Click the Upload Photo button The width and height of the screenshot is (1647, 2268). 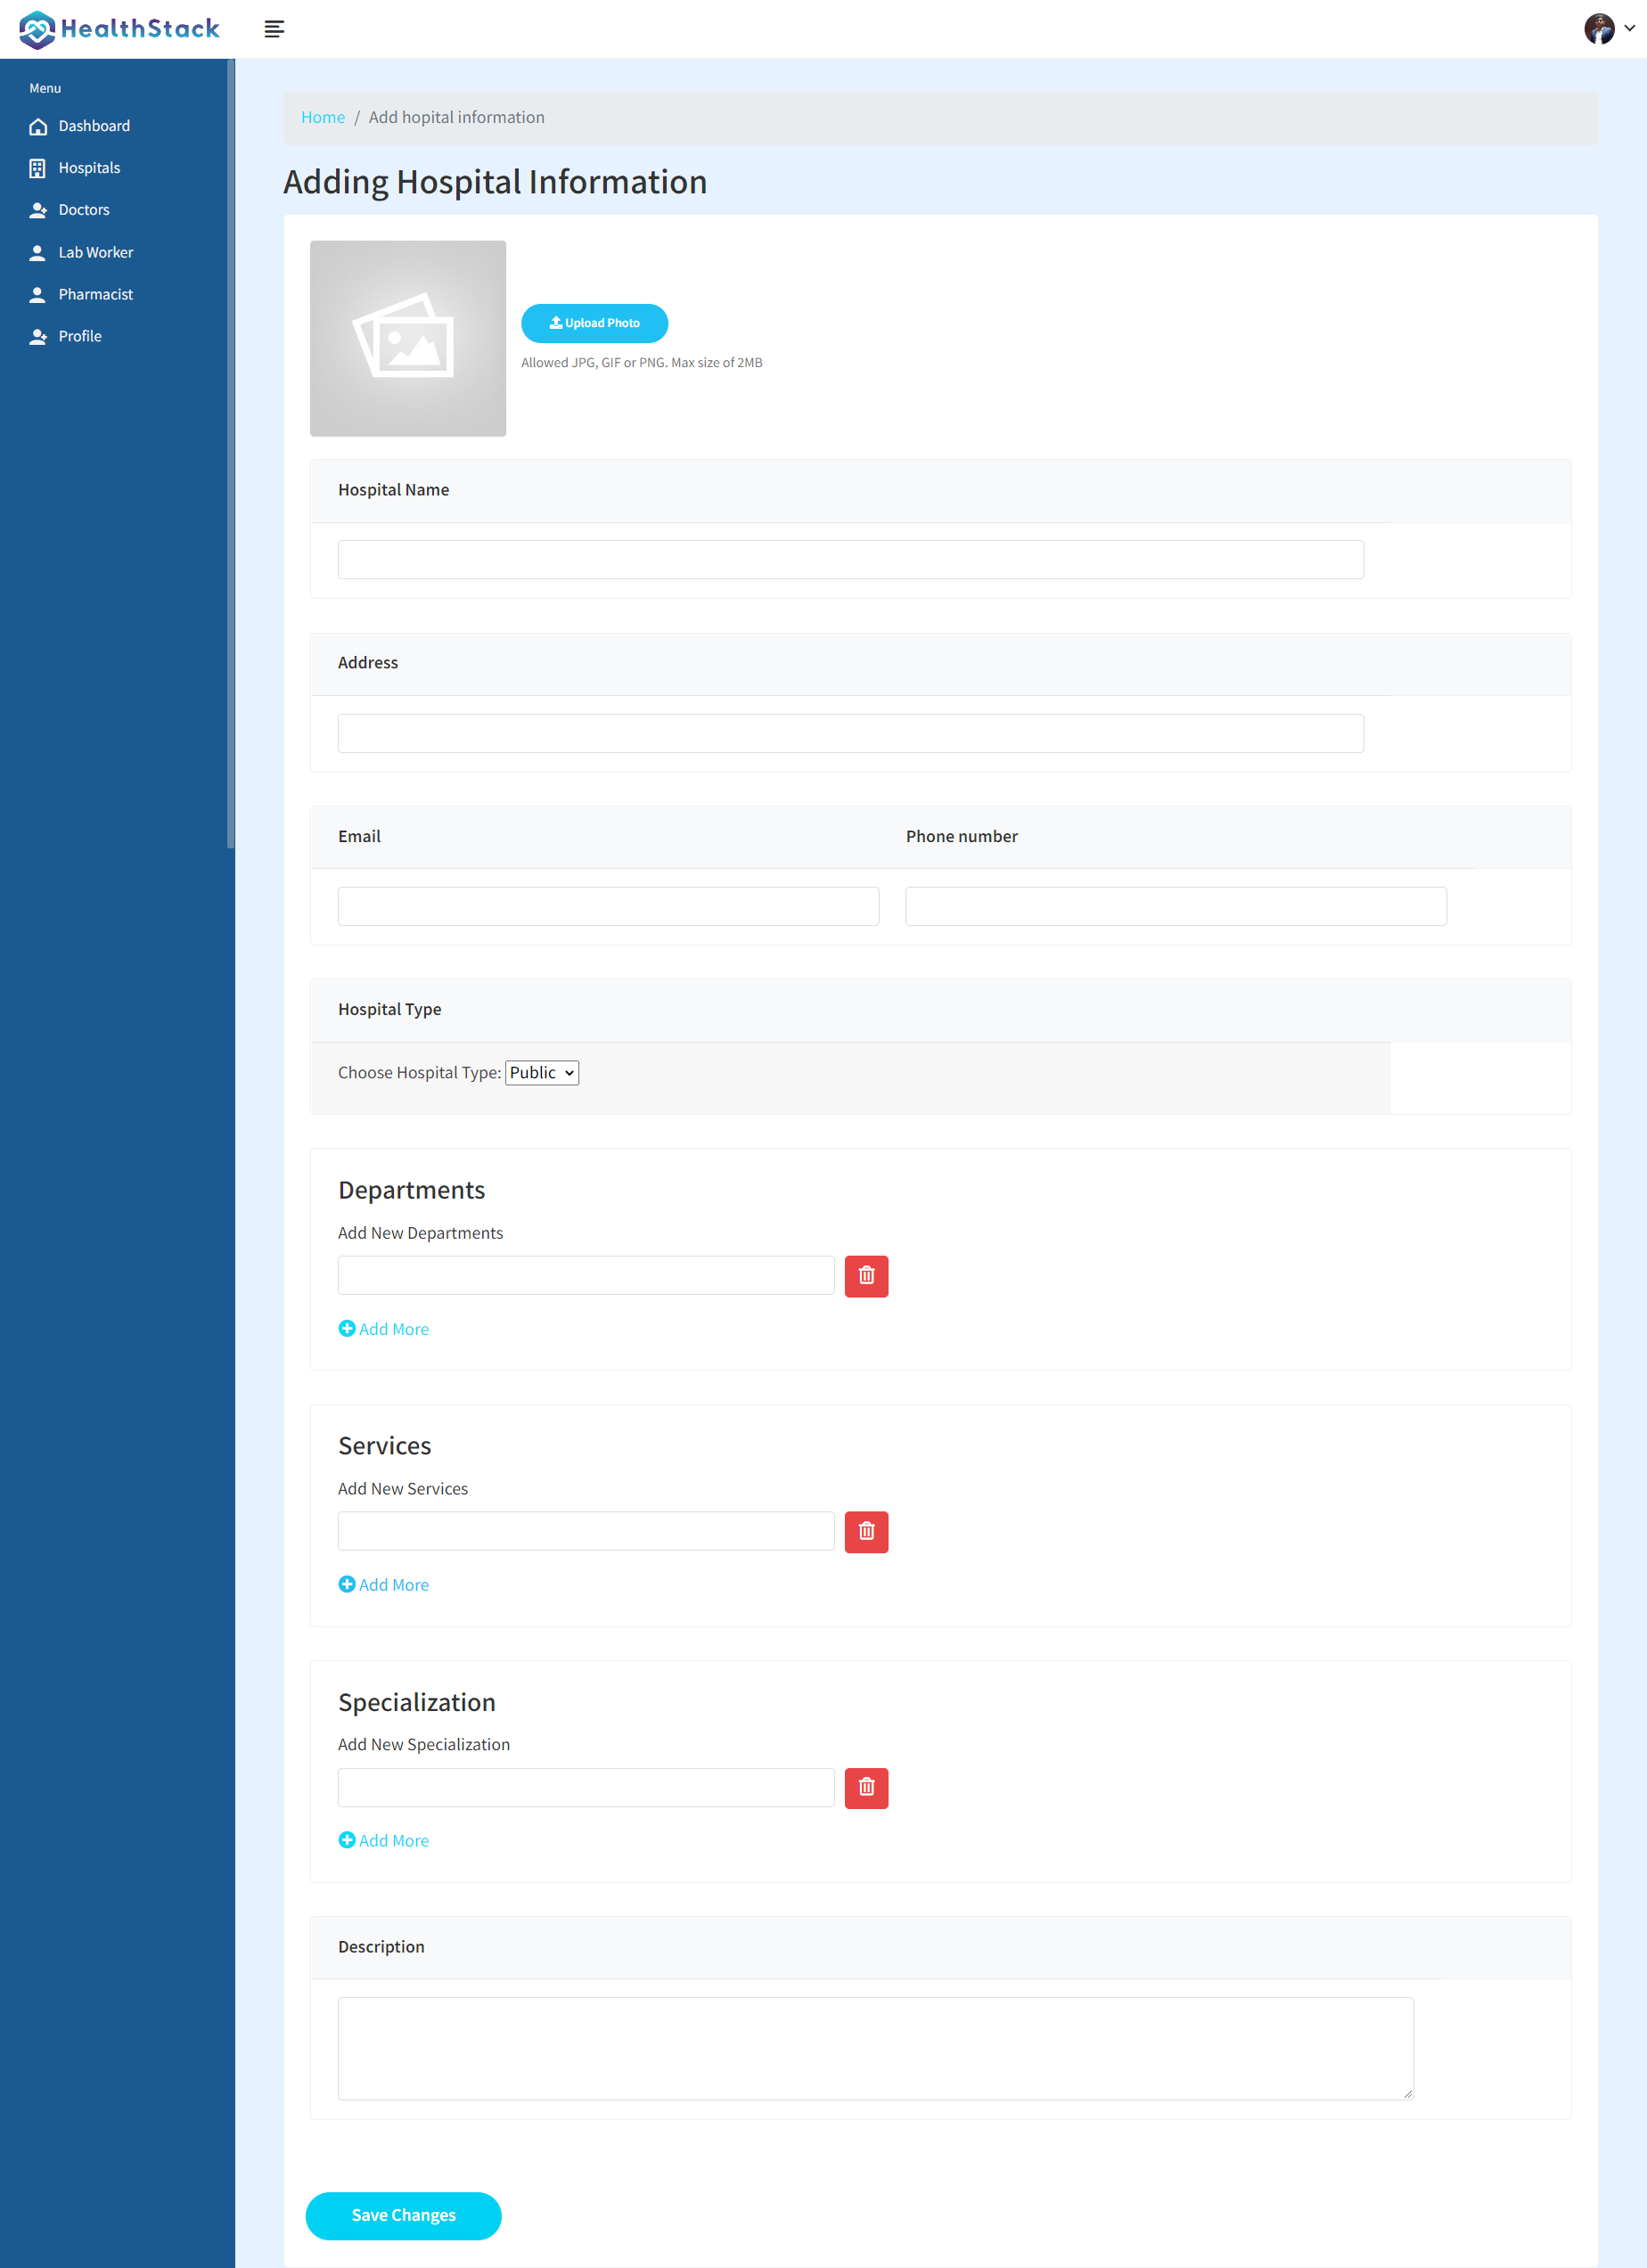tap(594, 323)
